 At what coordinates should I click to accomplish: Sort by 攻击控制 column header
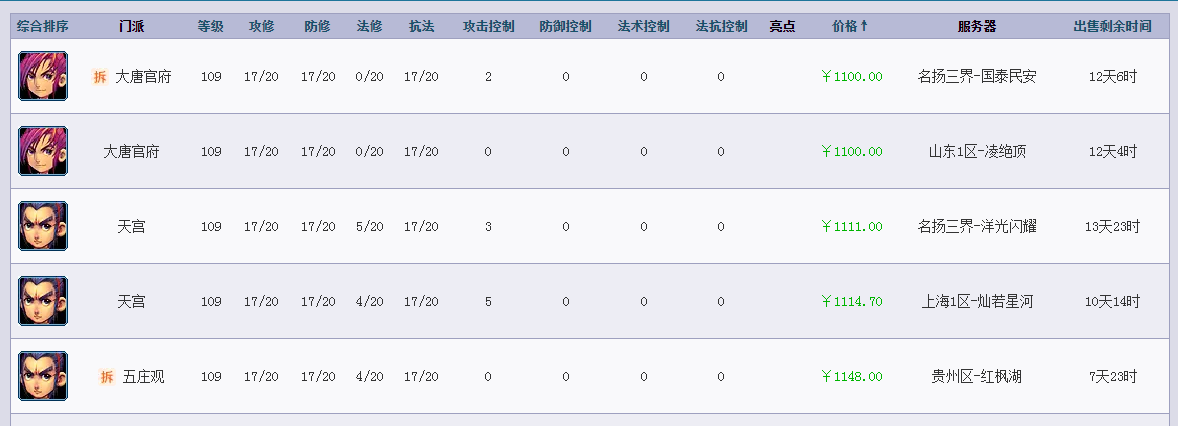(x=488, y=26)
